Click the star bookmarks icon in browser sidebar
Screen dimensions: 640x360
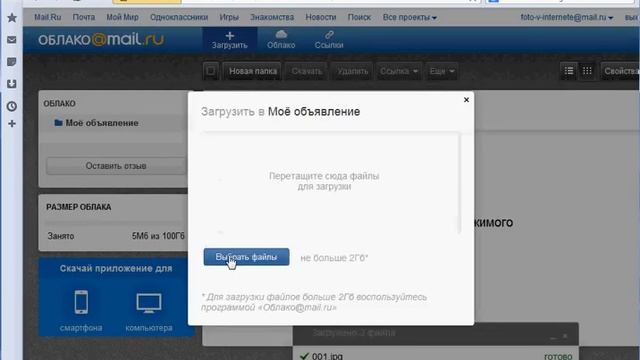point(12,18)
